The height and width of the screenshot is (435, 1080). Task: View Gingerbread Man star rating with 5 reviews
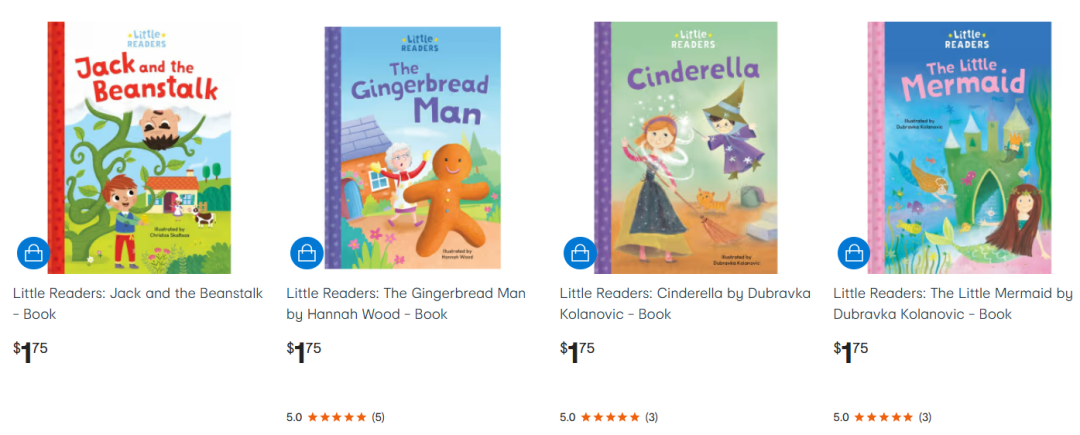(335, 417)
